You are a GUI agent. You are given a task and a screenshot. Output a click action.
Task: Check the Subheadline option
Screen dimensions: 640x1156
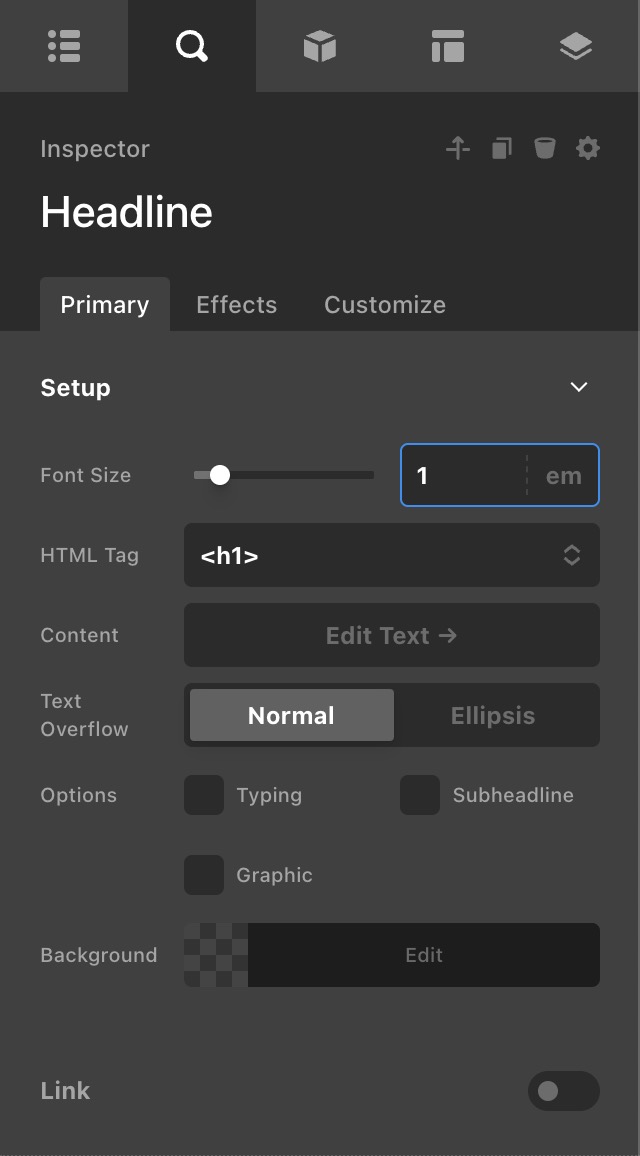click(420, 795)
